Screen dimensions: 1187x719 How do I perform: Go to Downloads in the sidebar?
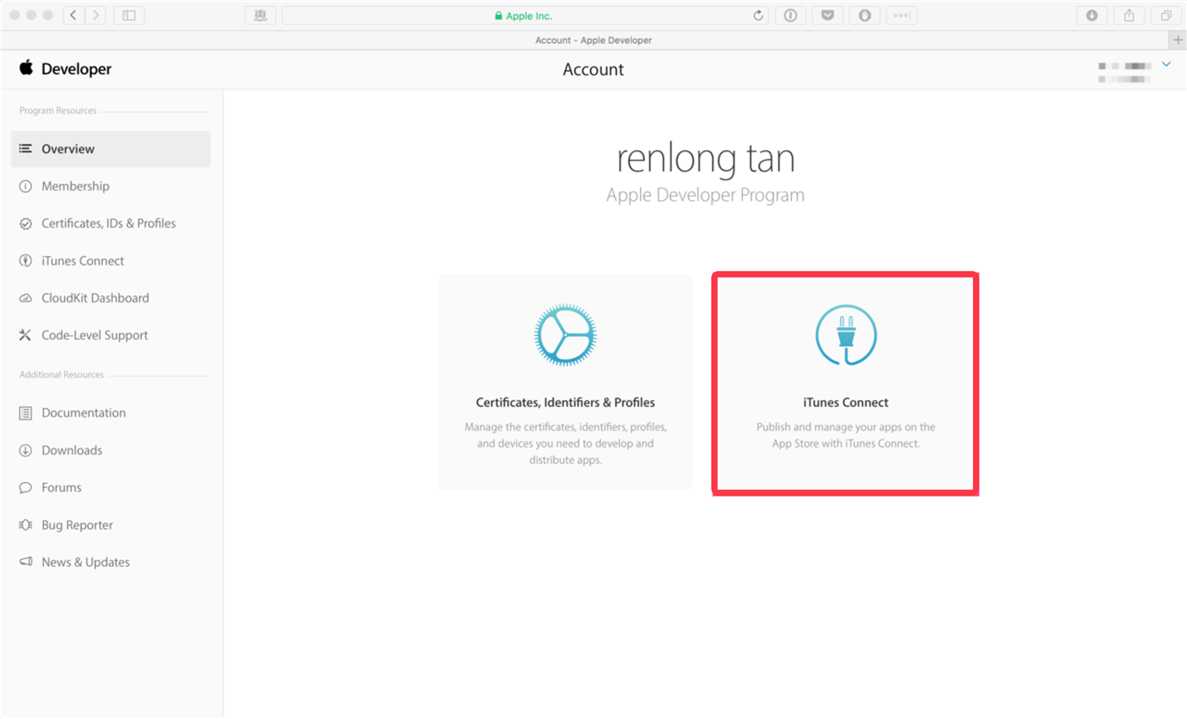pos(71,450)
